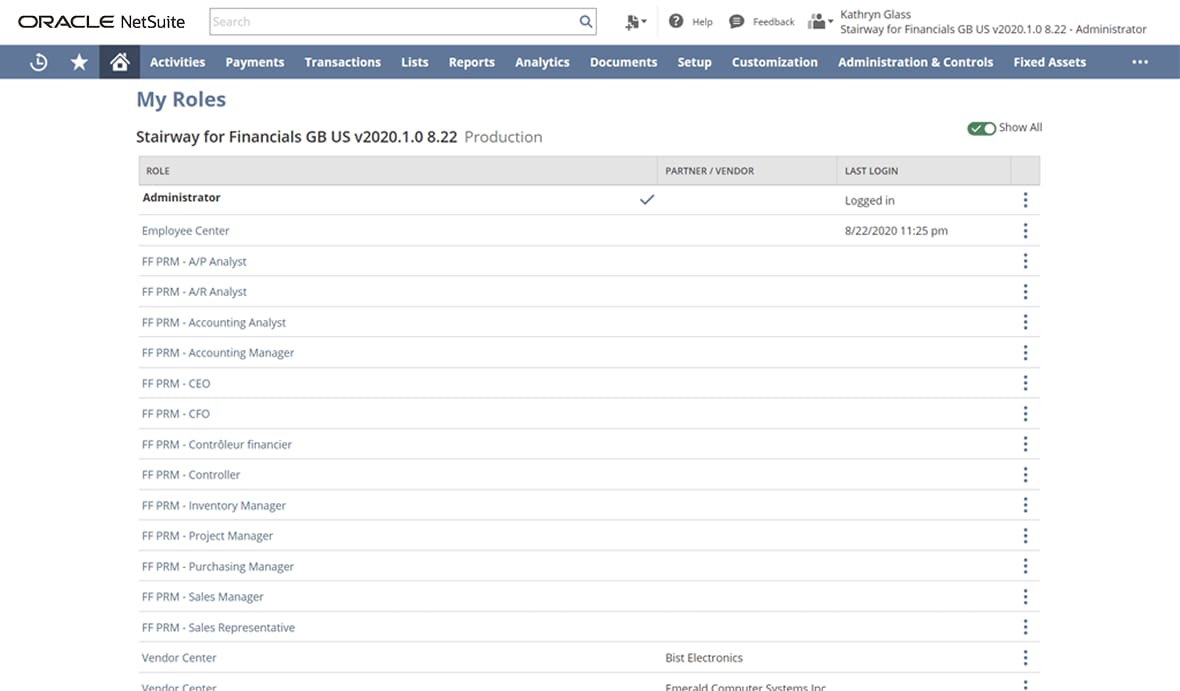The width and height of the screenshot is (1180, 691).
Task: Open three-dot menu for Administrator role
Action: pyautogui.click(x=1025, y=200)
